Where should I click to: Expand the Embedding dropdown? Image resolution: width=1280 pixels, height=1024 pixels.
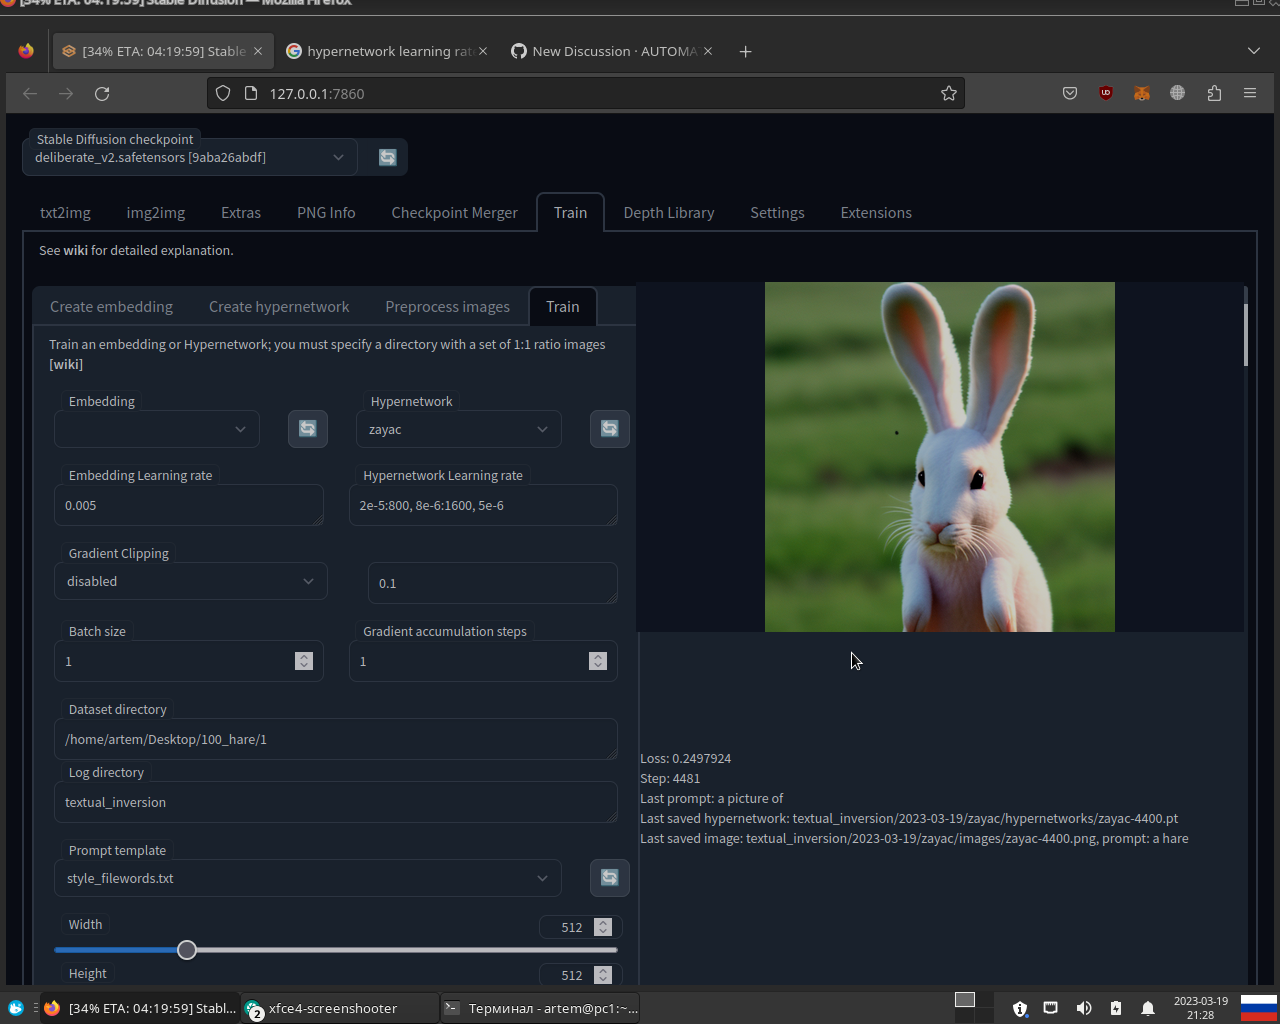point(157,429)
